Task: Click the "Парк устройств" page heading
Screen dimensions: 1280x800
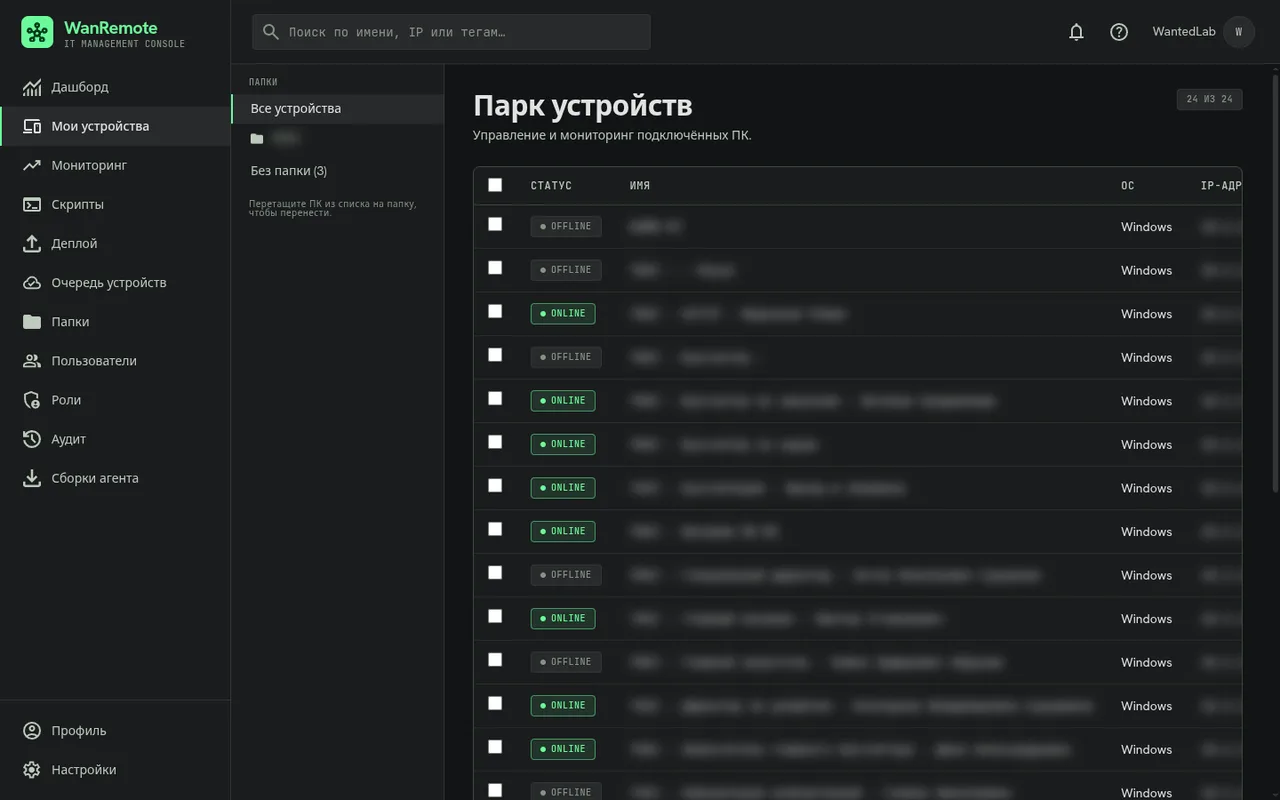Action: click(583, 105)
